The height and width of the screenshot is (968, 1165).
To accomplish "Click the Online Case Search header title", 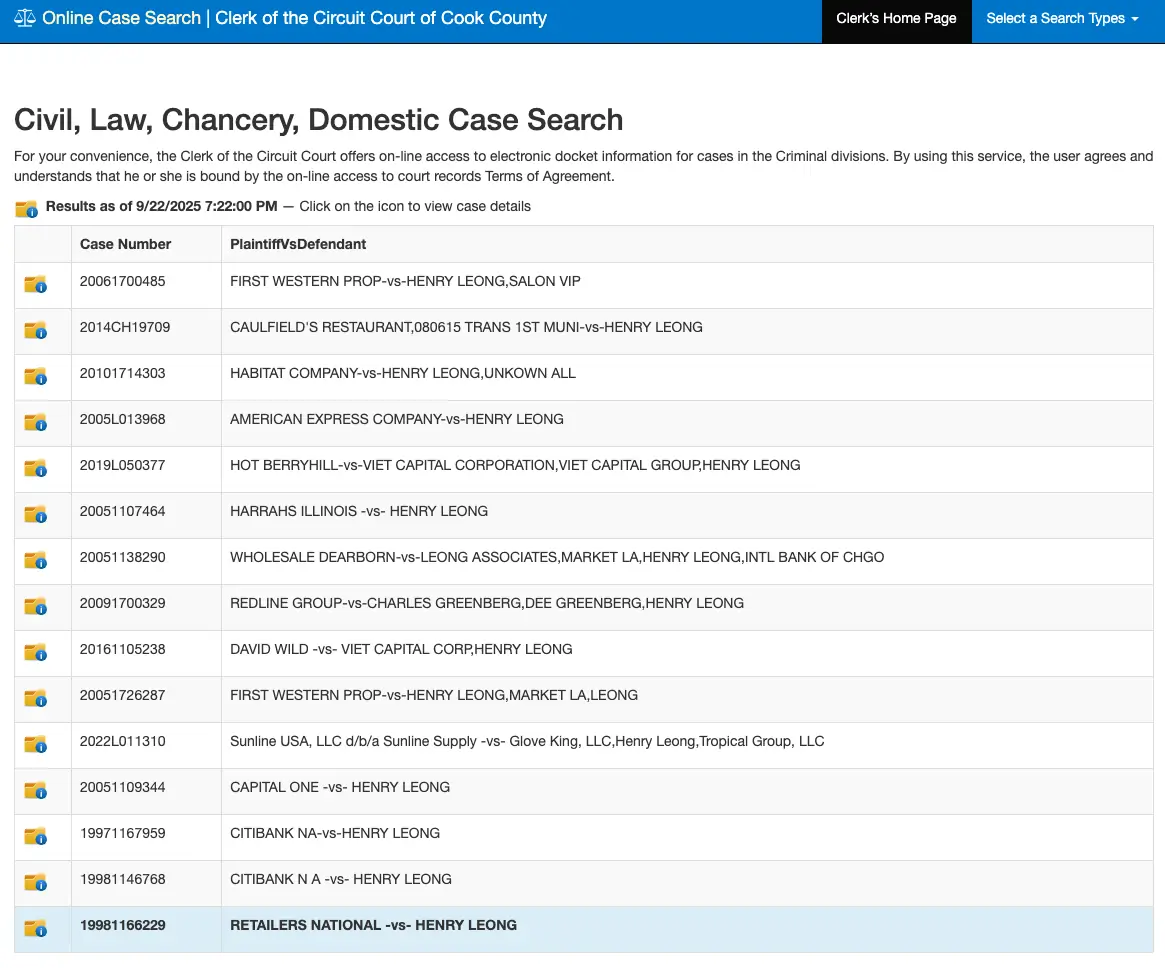I will click(294, 19).
